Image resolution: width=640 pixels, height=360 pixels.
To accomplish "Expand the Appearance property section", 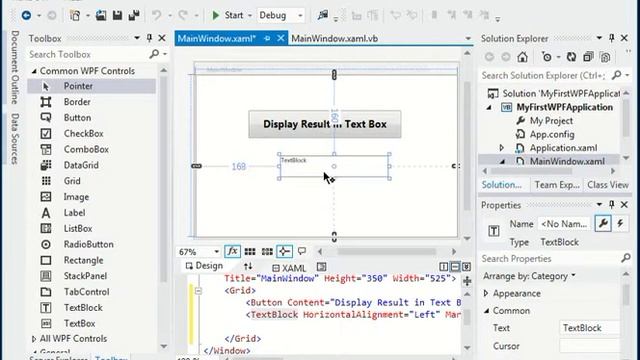I will pos(486,293).
